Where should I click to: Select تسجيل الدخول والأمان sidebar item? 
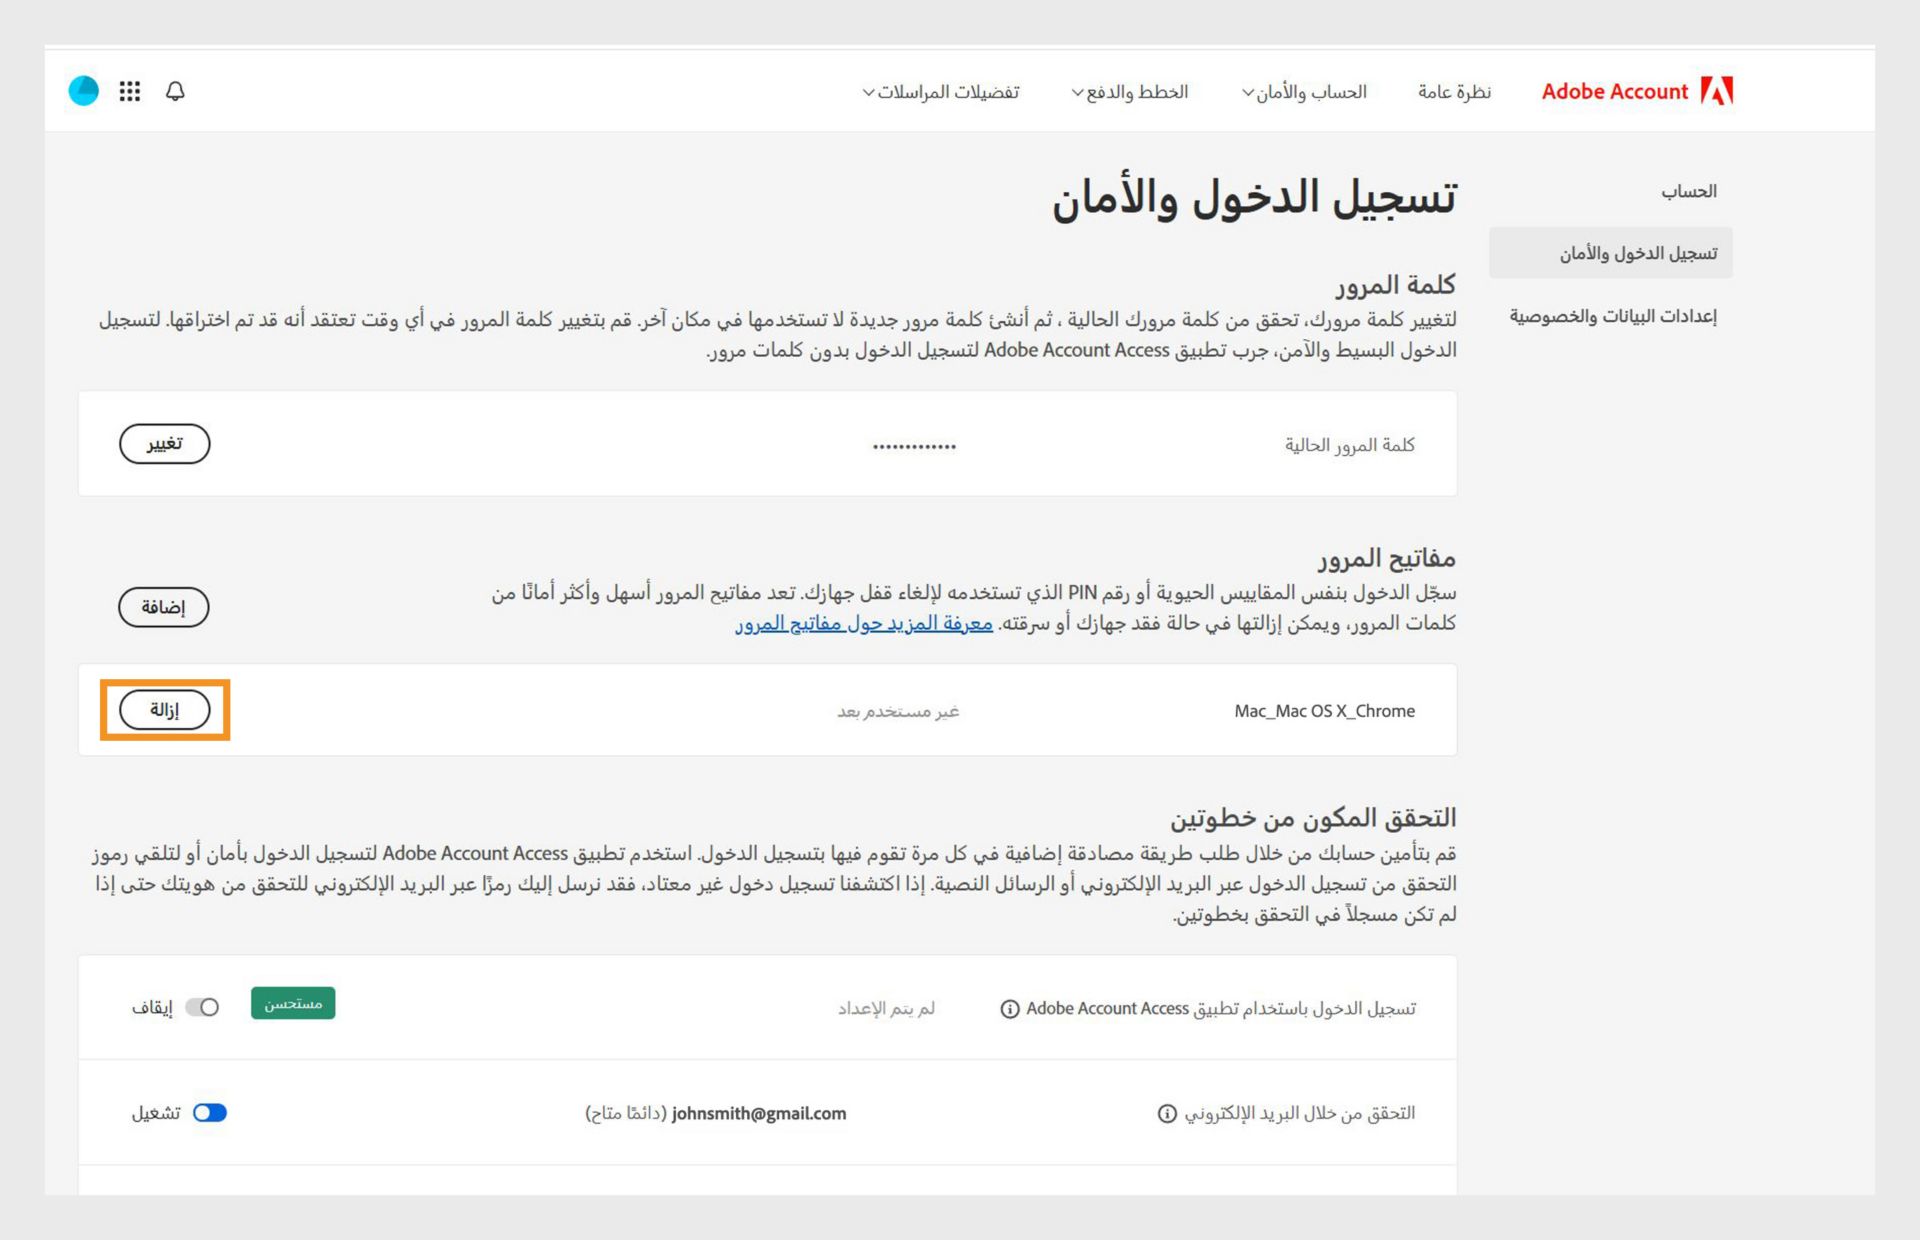point(1637,254)
